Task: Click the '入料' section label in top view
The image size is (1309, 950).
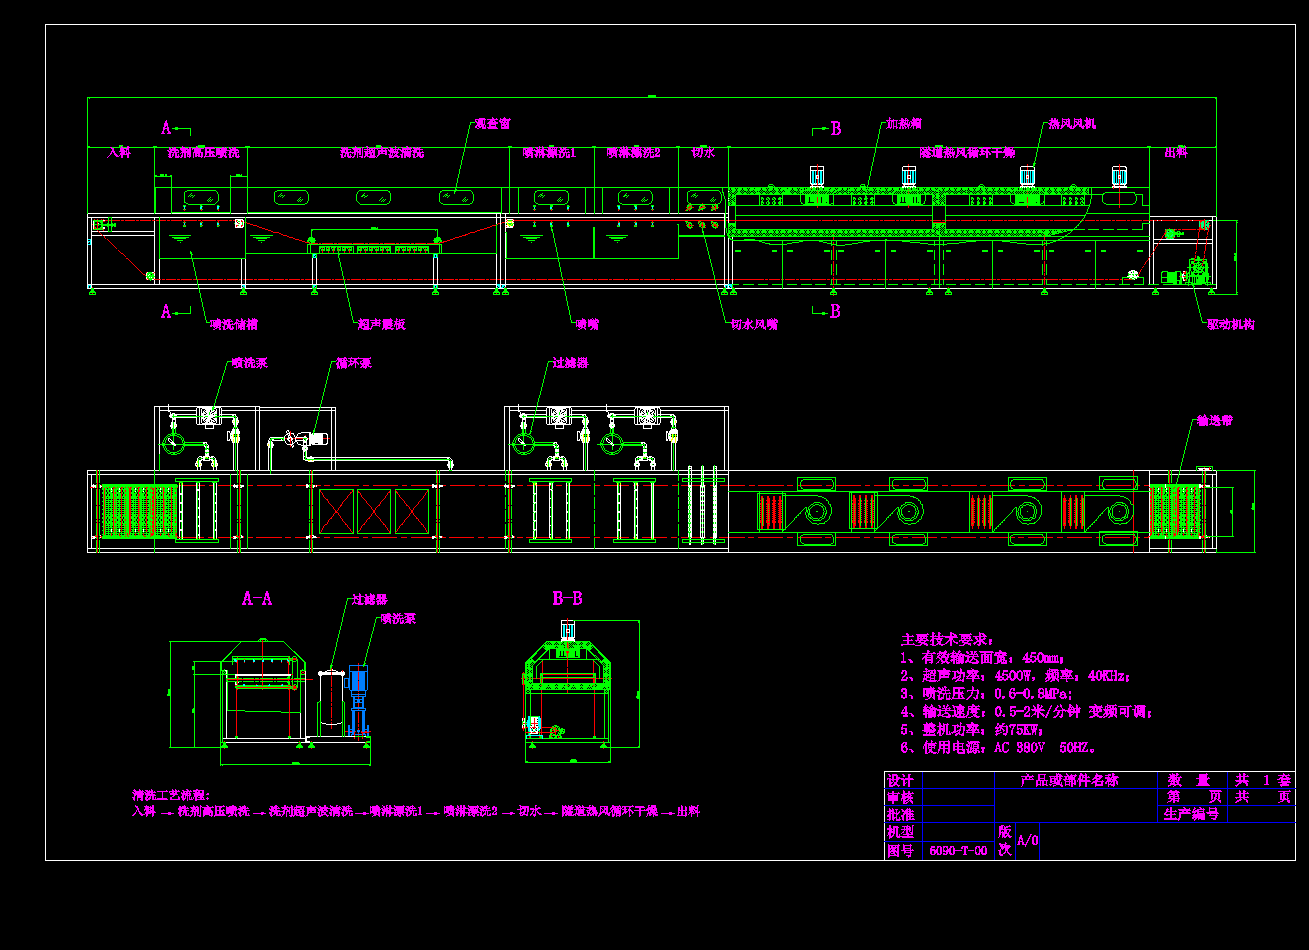Action: 119,153
